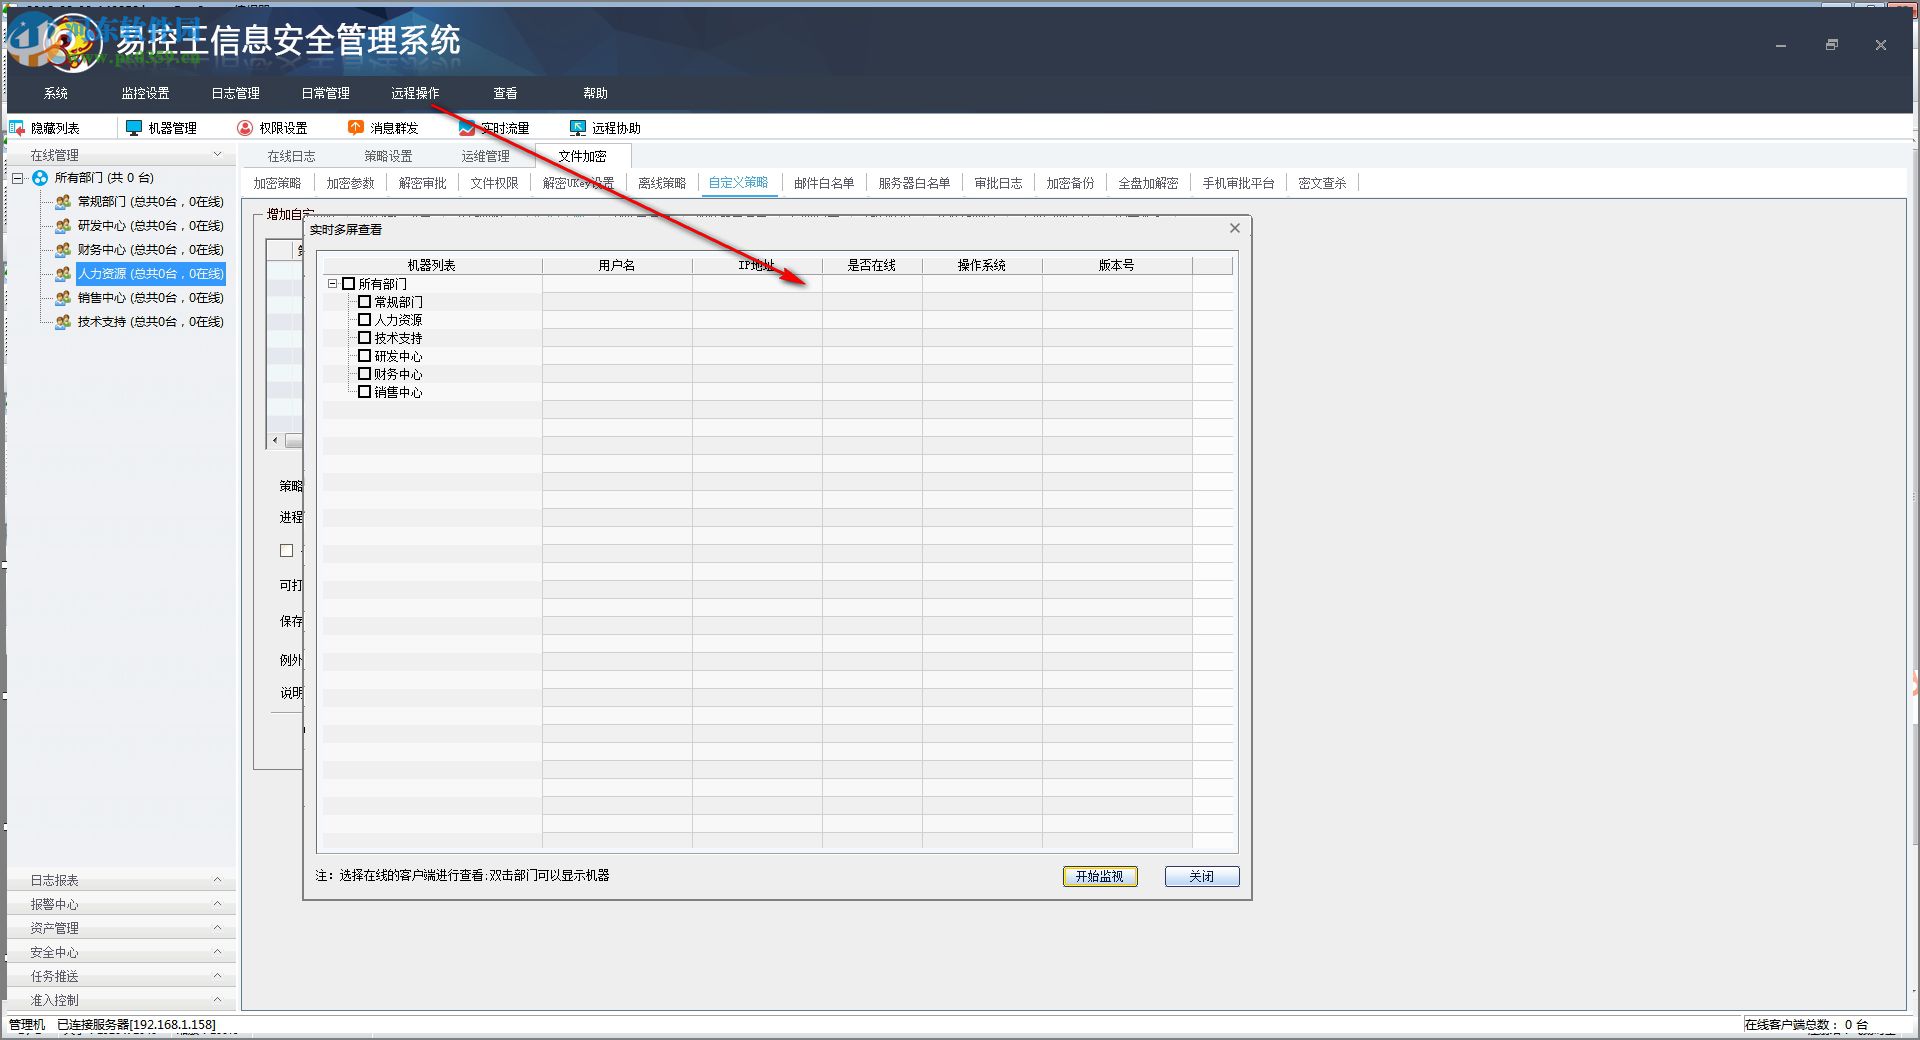1920x1040 pixels.
Task: Click the 隐藏列表 toolbar icon
Action: 17,128
